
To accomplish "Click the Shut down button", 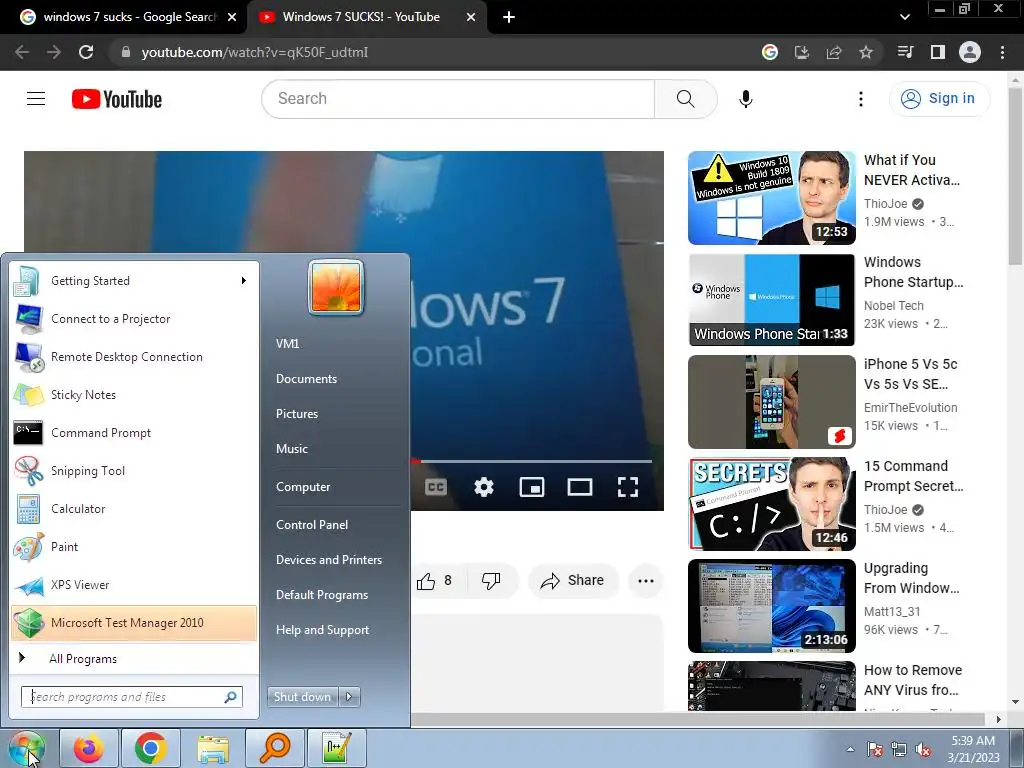I will pyautogui.click(x=302, y=697).
